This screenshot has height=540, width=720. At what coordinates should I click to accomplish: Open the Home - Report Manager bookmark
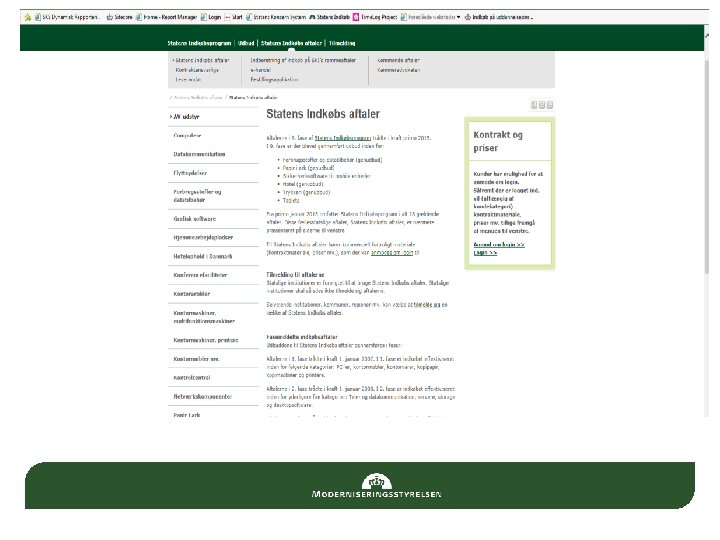[x=166, y=17]
